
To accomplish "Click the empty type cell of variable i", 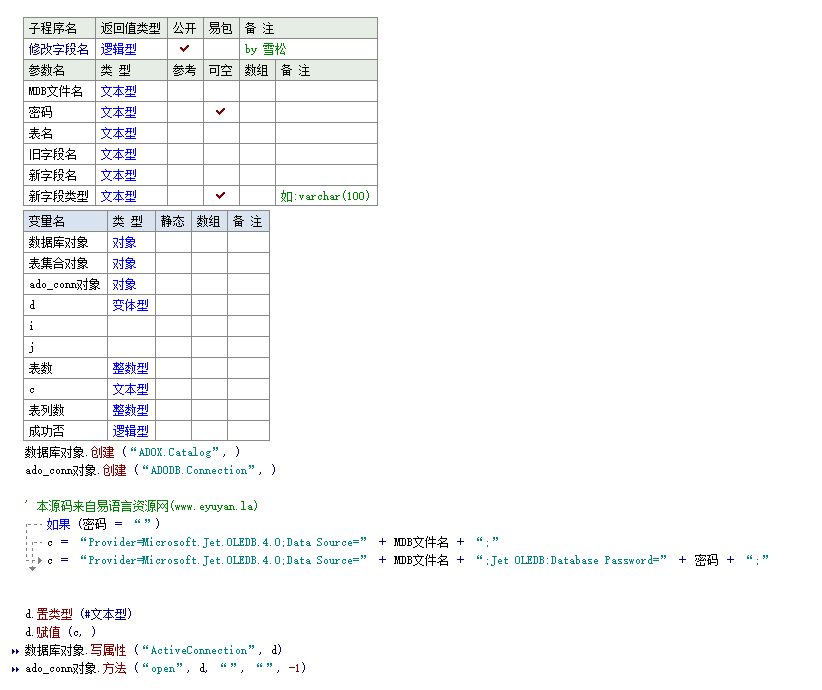I will coord(131,326).
